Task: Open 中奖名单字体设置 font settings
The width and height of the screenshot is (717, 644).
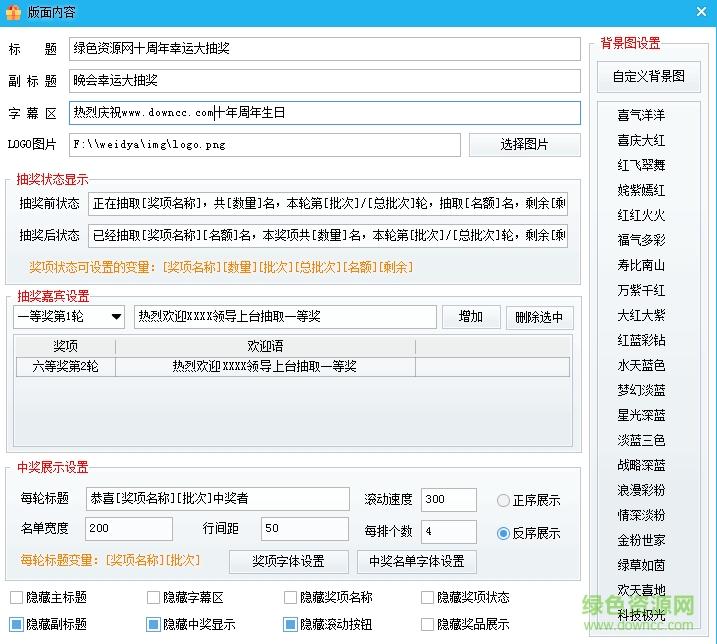Action: point(416,561)
